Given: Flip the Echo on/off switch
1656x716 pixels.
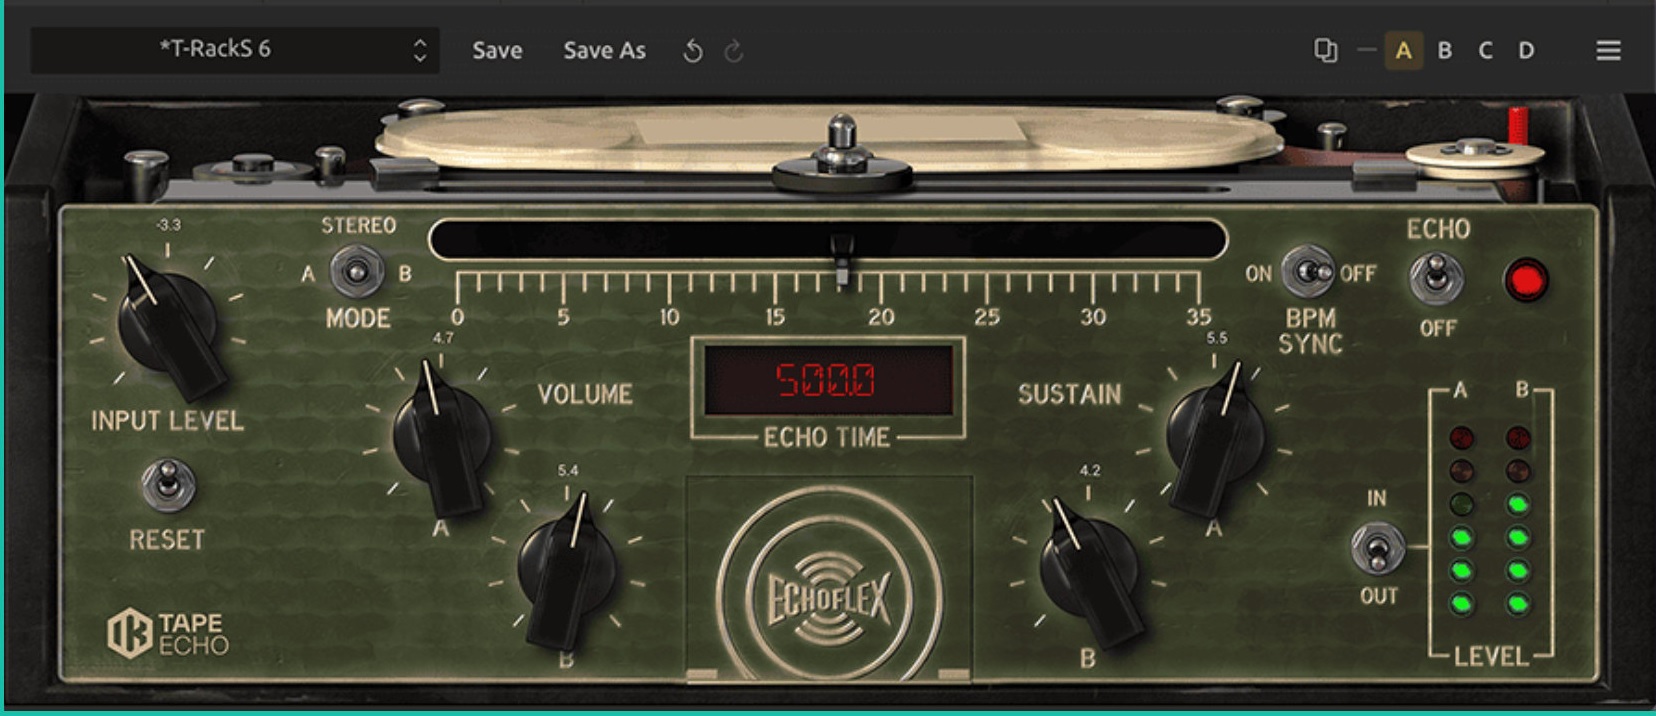Looking at the screenshot, I should (1436, 278).
